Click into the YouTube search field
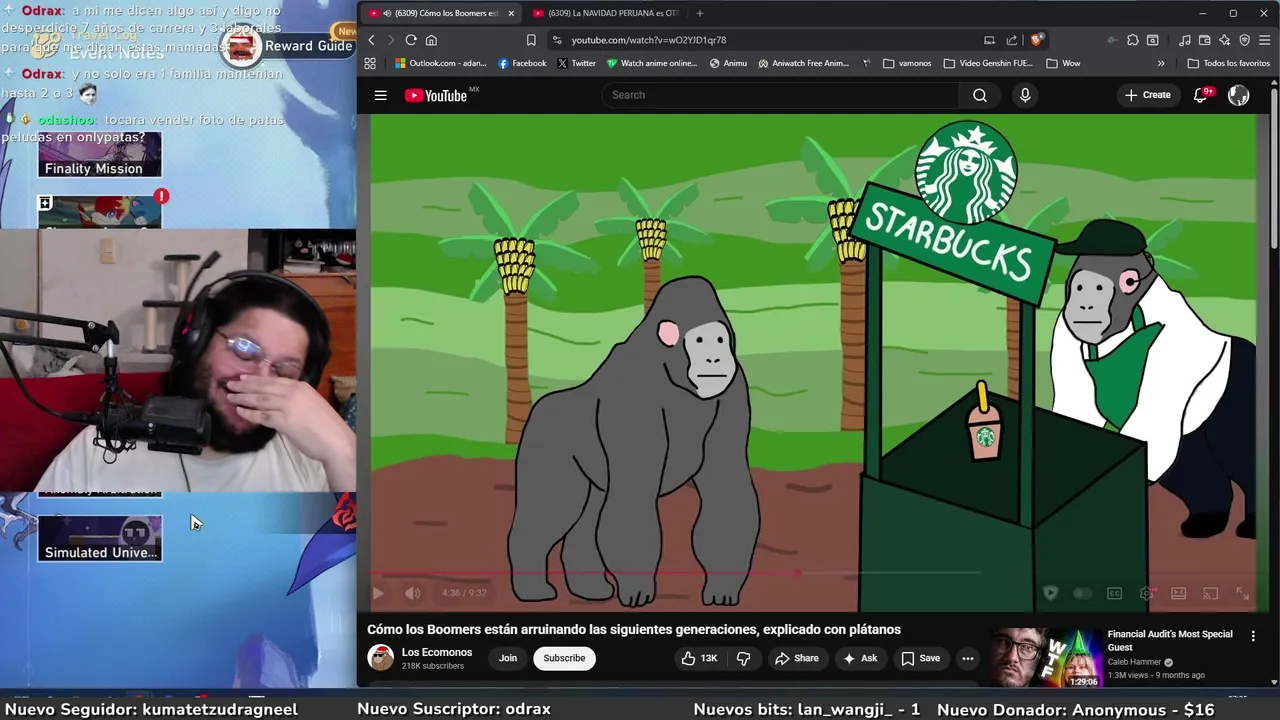1280x720 pixels. coord(780,95)
